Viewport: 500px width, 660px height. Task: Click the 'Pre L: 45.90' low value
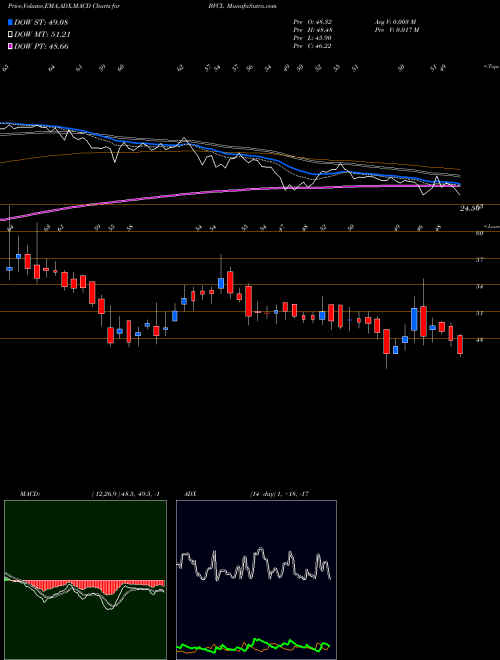313,38
